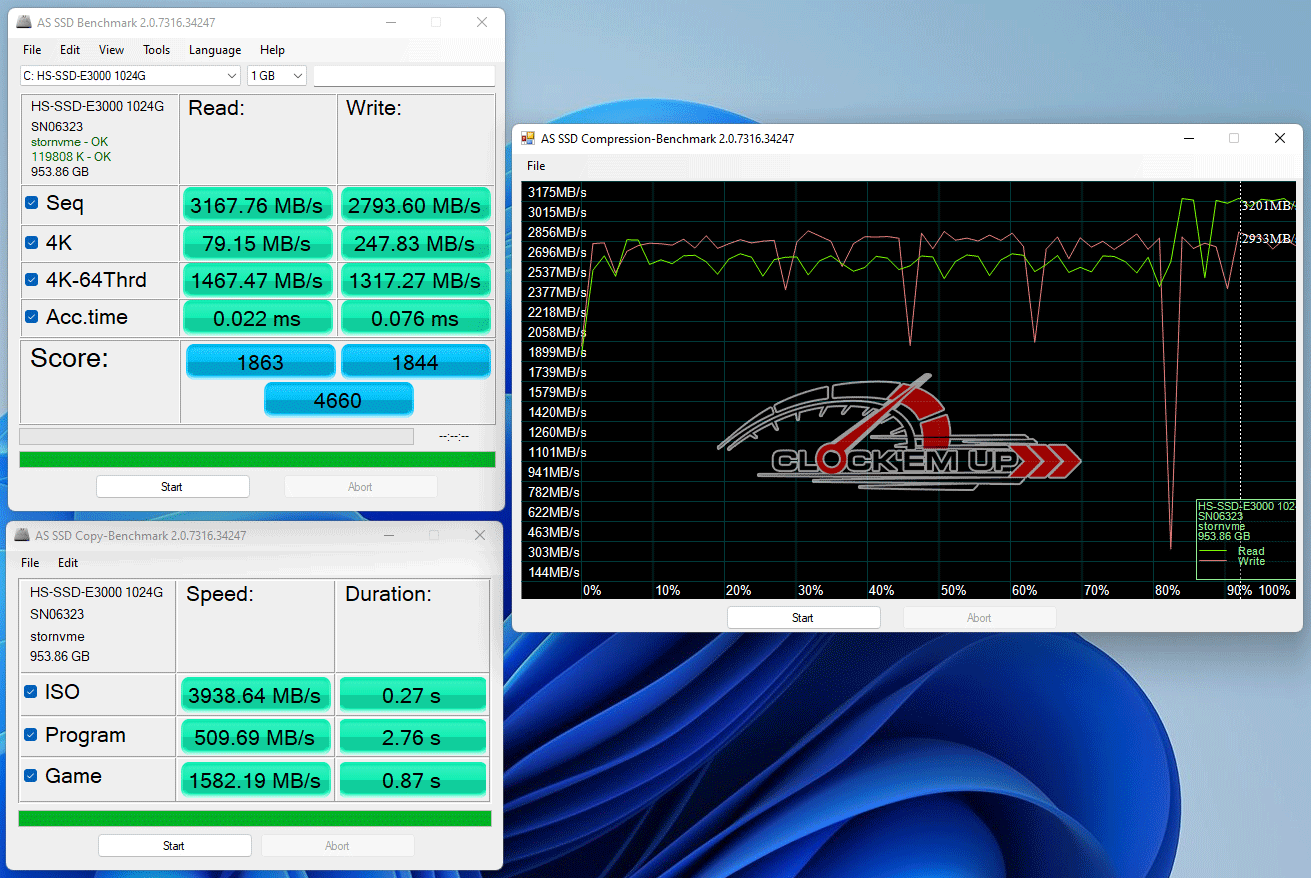Open the Language menu
The height and width of the screenshot is (878, 1311).
pyautogui.click(x=214, y=50)
